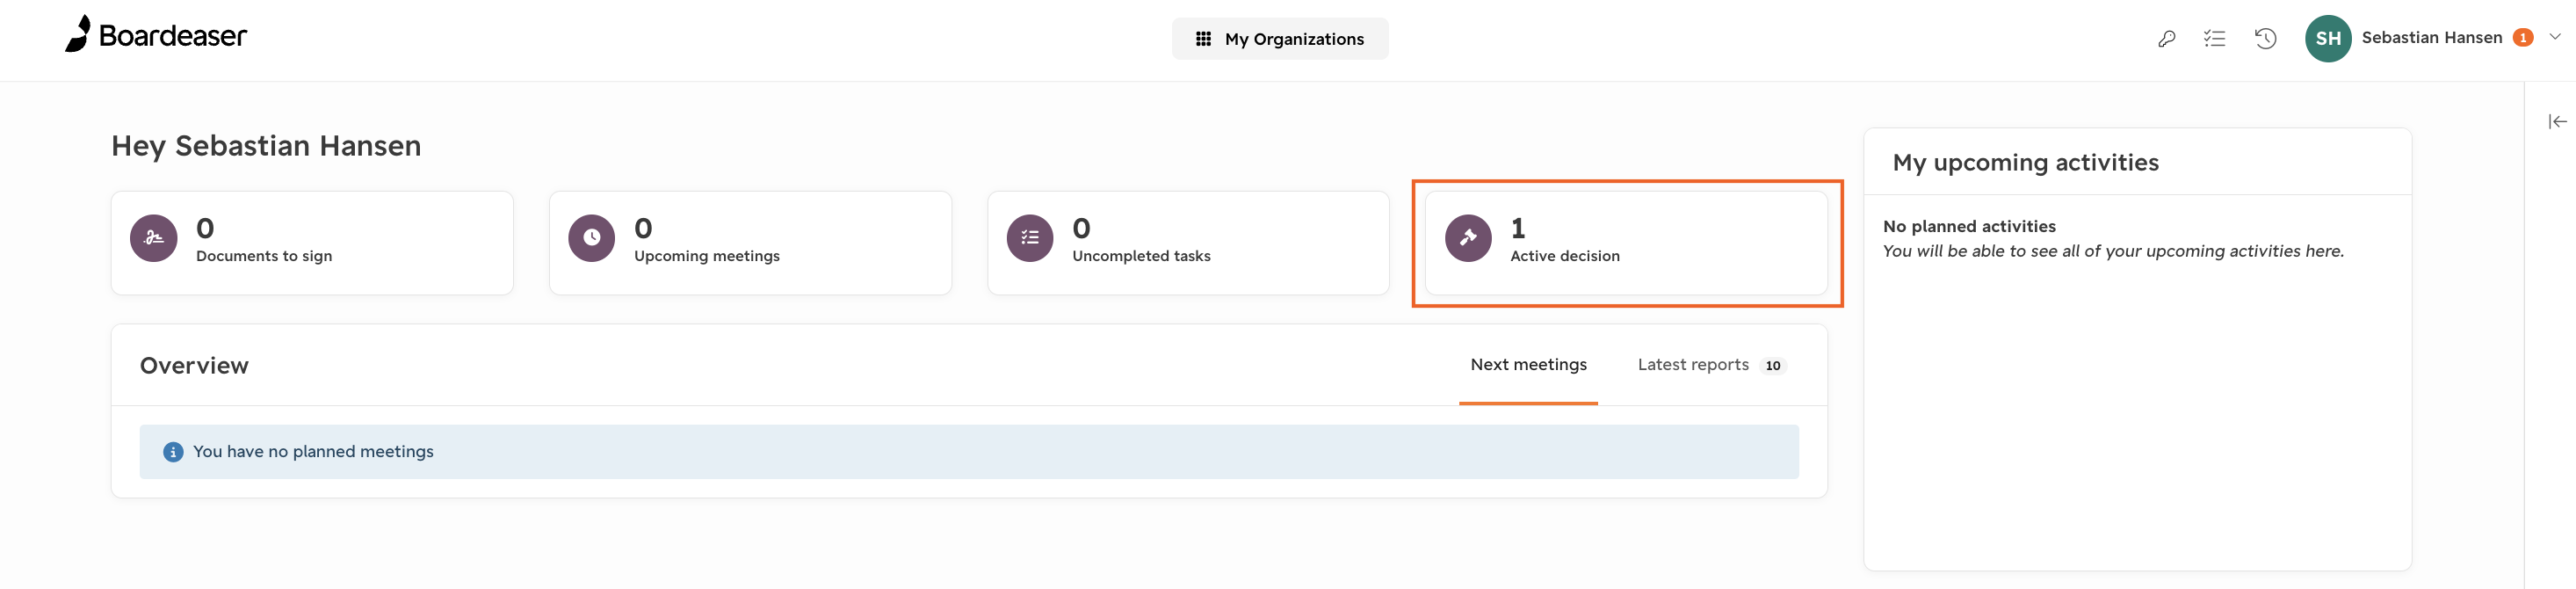Select the 'No planned activities' text
2576x589 pixels.
(1969, 227)
